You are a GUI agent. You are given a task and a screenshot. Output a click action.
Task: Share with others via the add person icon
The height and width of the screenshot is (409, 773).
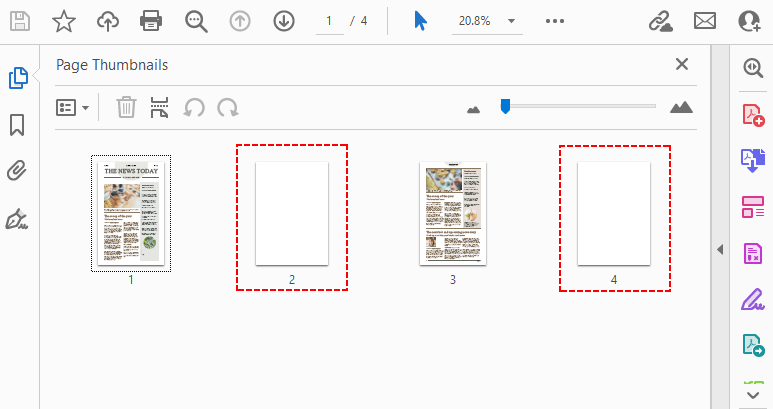click(749, 21)
